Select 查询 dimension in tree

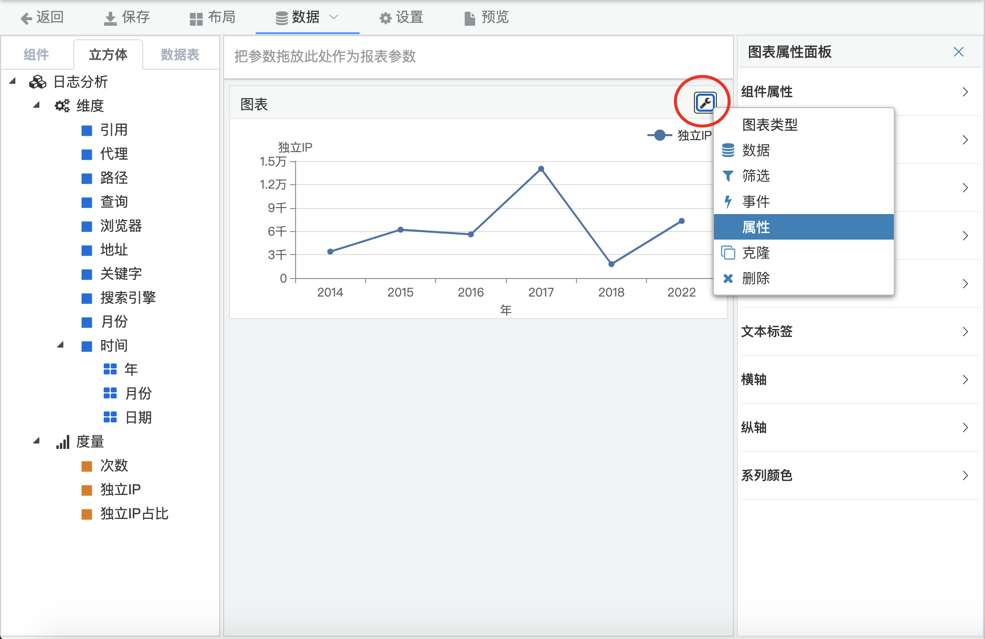point(114,202)
